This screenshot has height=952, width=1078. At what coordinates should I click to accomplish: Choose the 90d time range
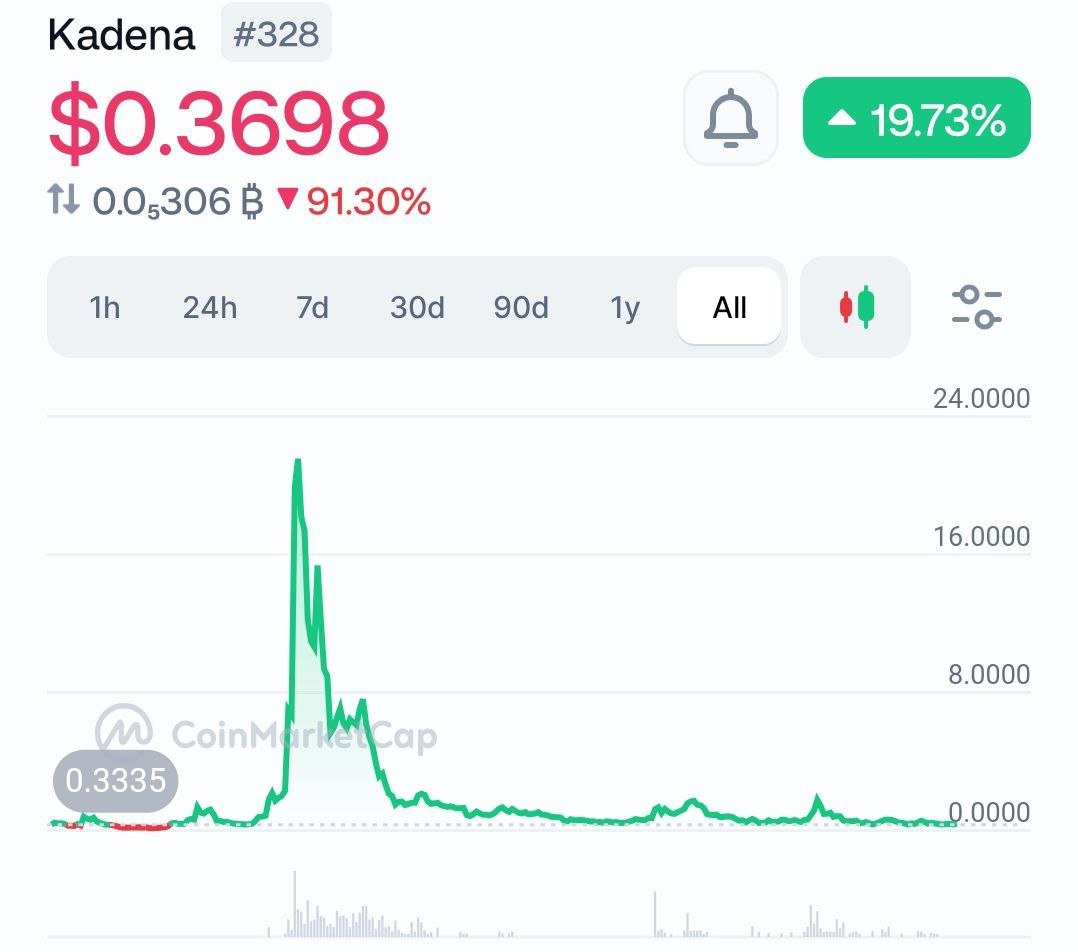click(x=521, y=307)
